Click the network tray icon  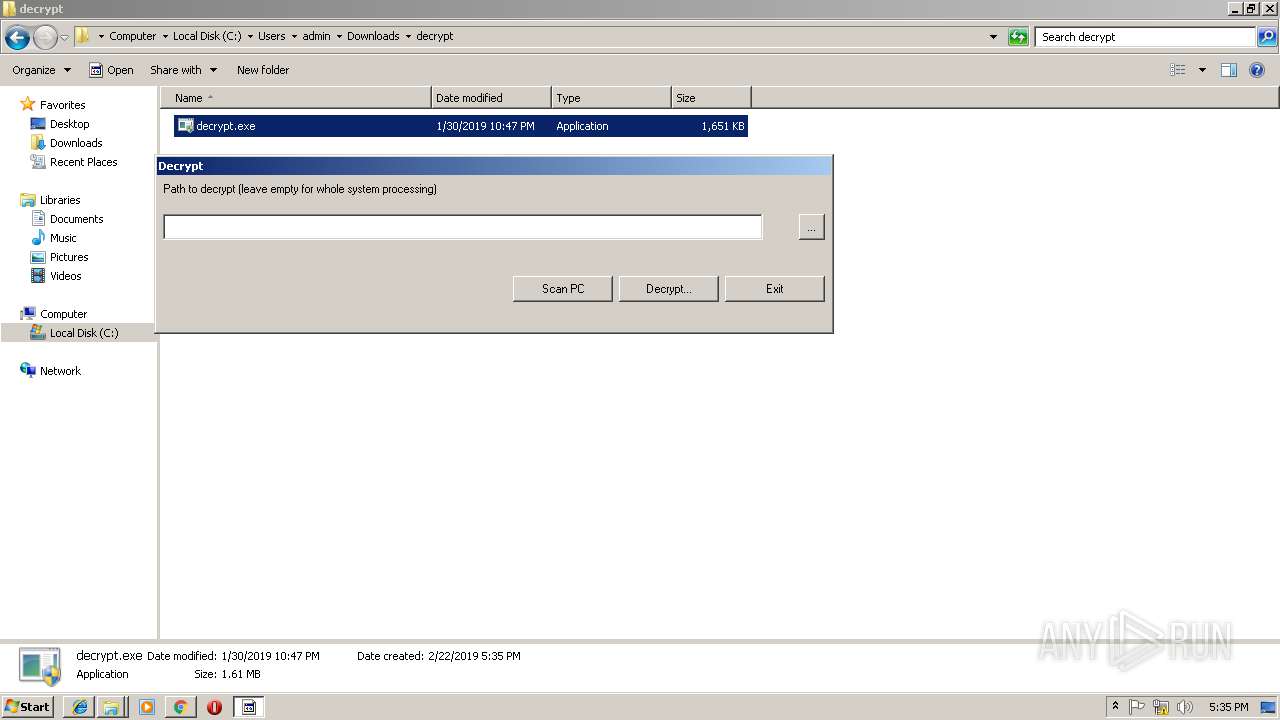[1161, 707]
